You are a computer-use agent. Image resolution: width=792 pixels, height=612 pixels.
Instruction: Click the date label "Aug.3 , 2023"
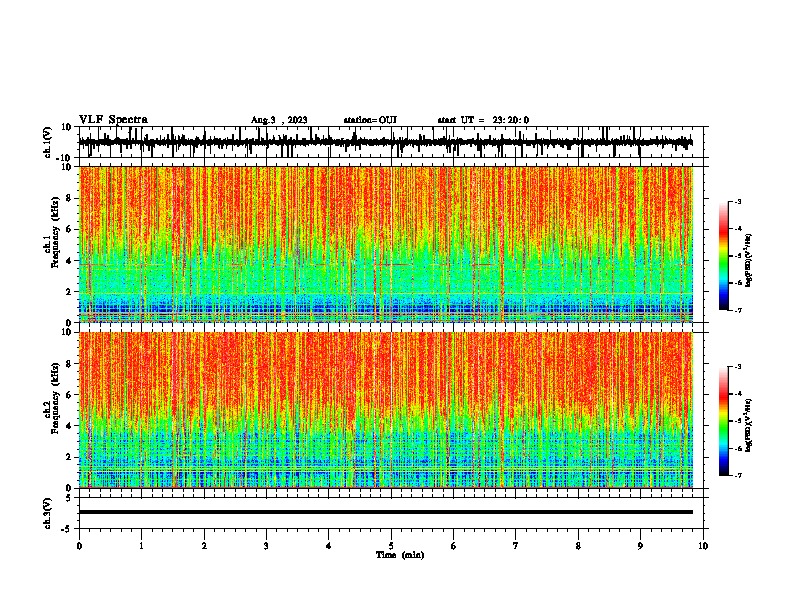[279, 120]
